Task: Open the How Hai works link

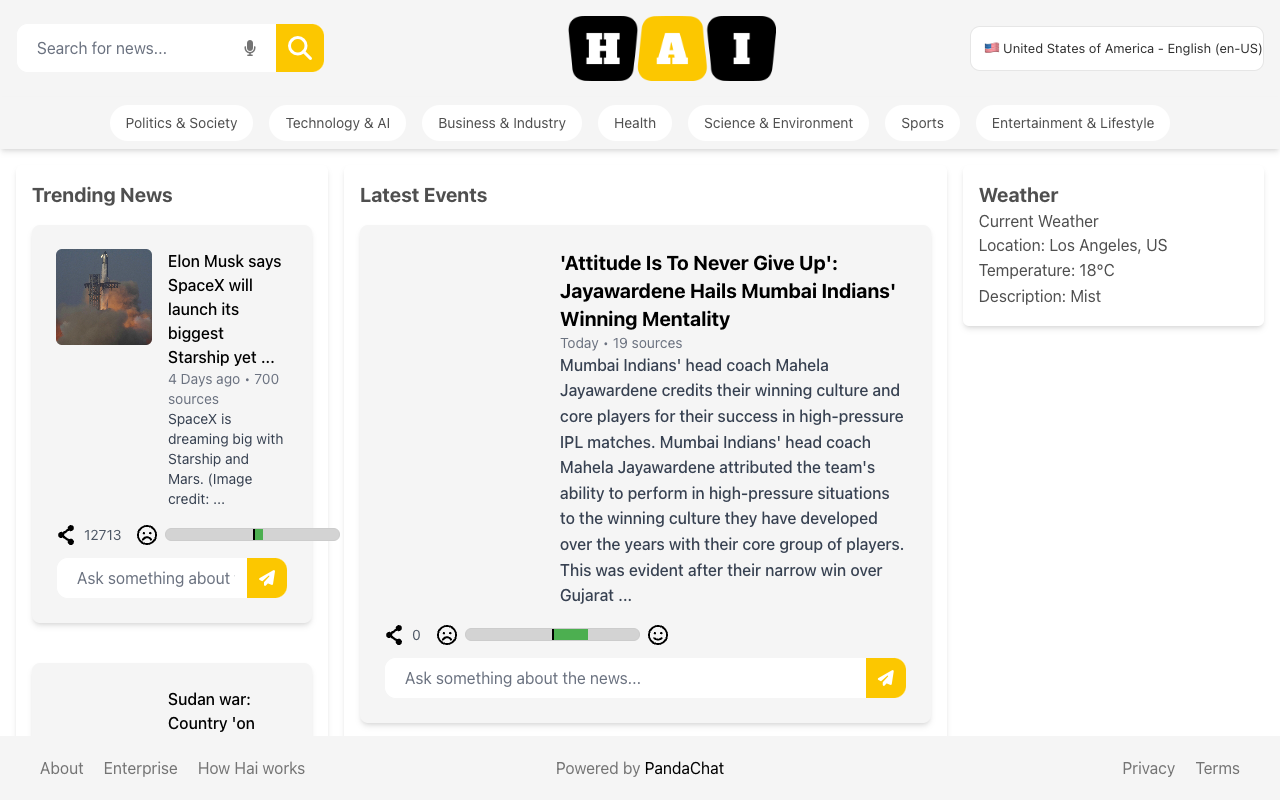Action: [251, 768]
